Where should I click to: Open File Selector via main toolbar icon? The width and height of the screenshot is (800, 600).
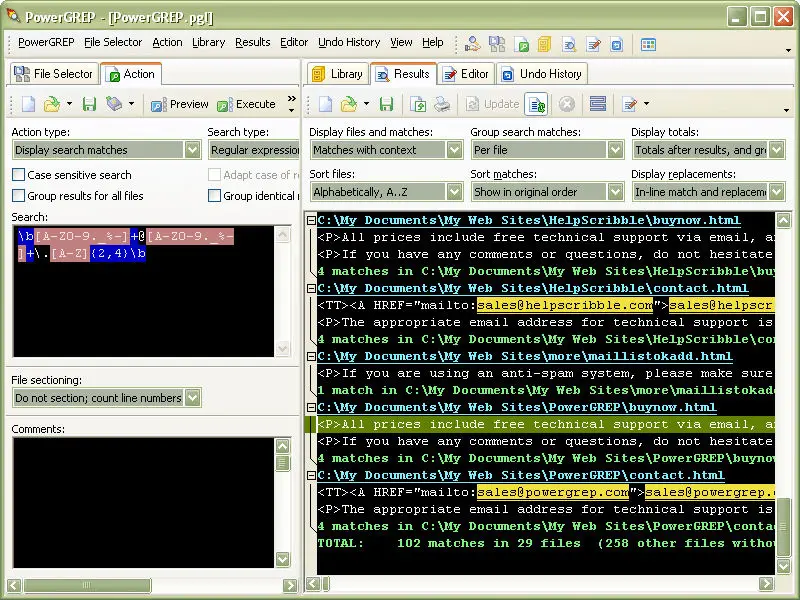click(497, 44)
